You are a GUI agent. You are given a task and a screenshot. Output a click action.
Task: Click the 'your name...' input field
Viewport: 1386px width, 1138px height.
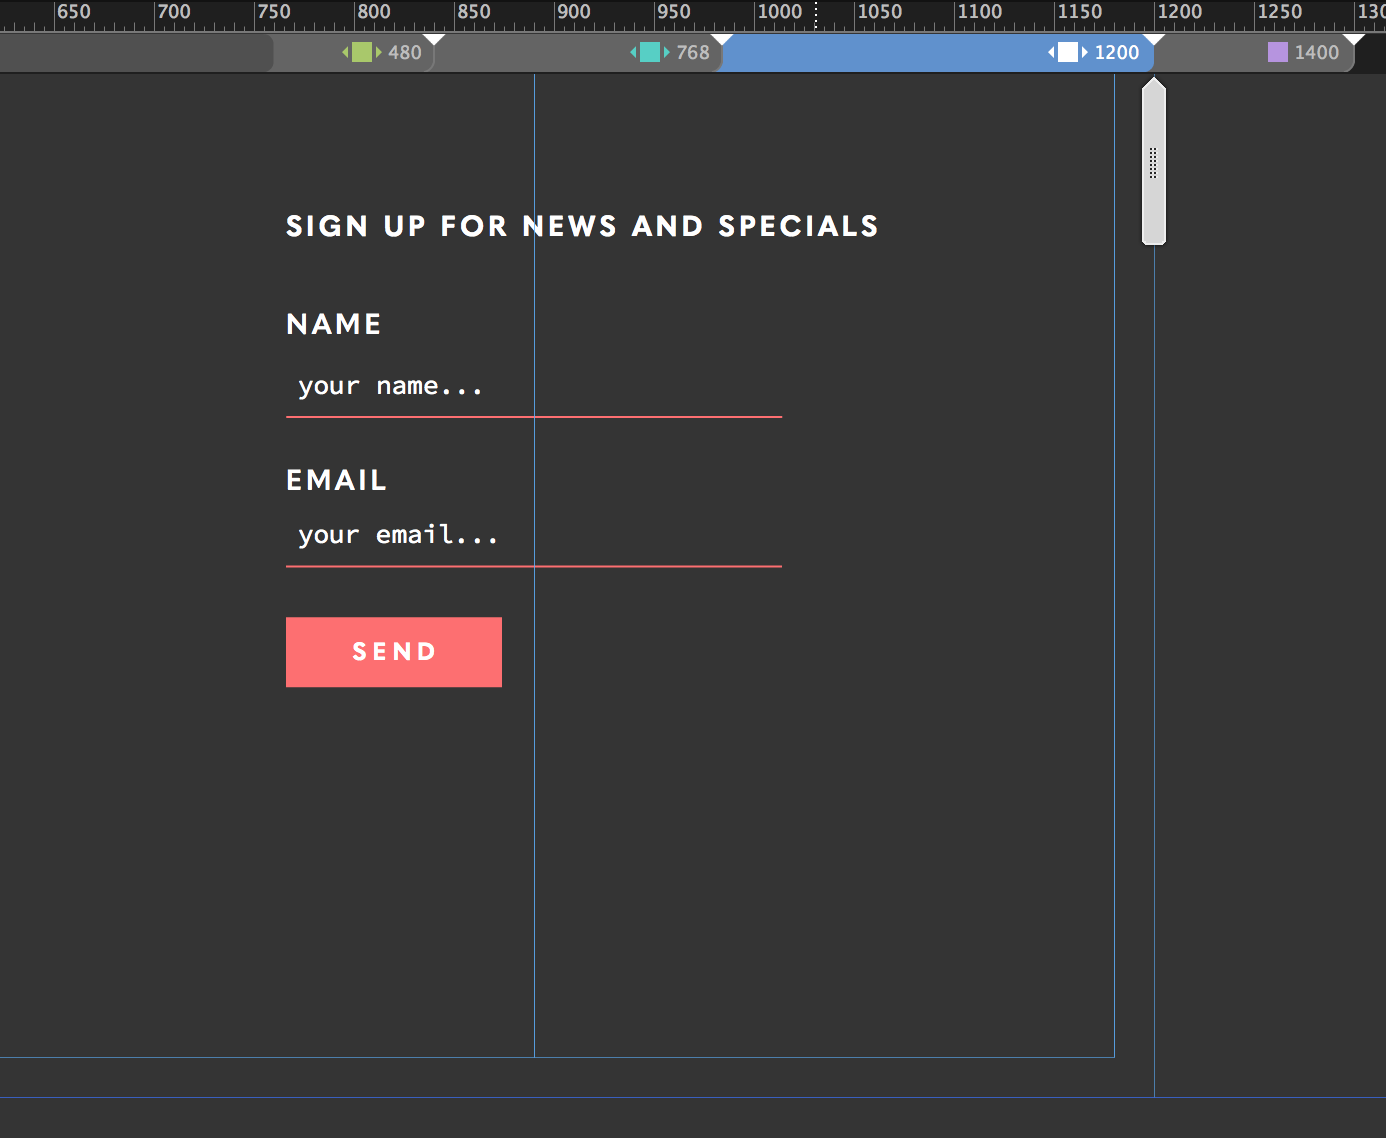[x=534, y=387]
